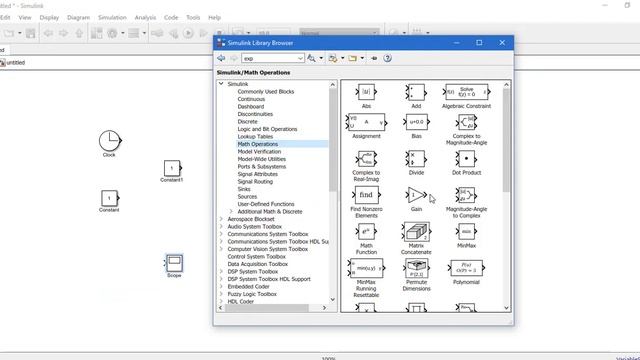The width and height of the screenshot is (640, 360).
Task: Open Library Browser help
Action: (x=387, y=58)
